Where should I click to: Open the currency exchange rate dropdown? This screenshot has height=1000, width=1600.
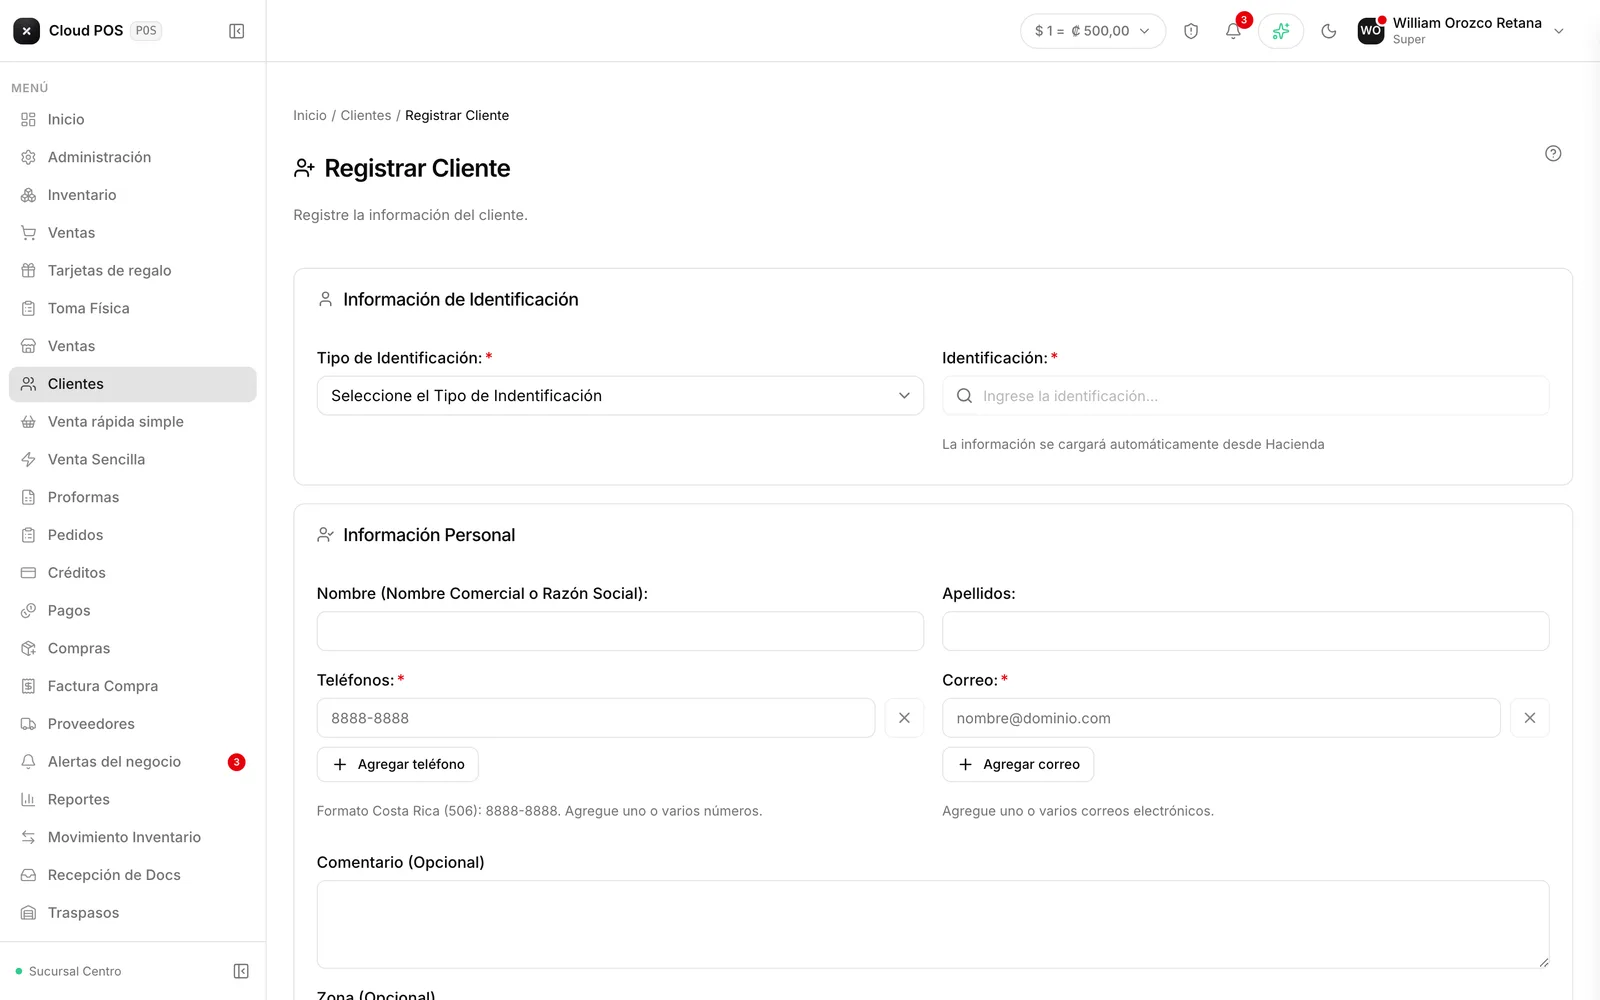tap(1093, 31)
